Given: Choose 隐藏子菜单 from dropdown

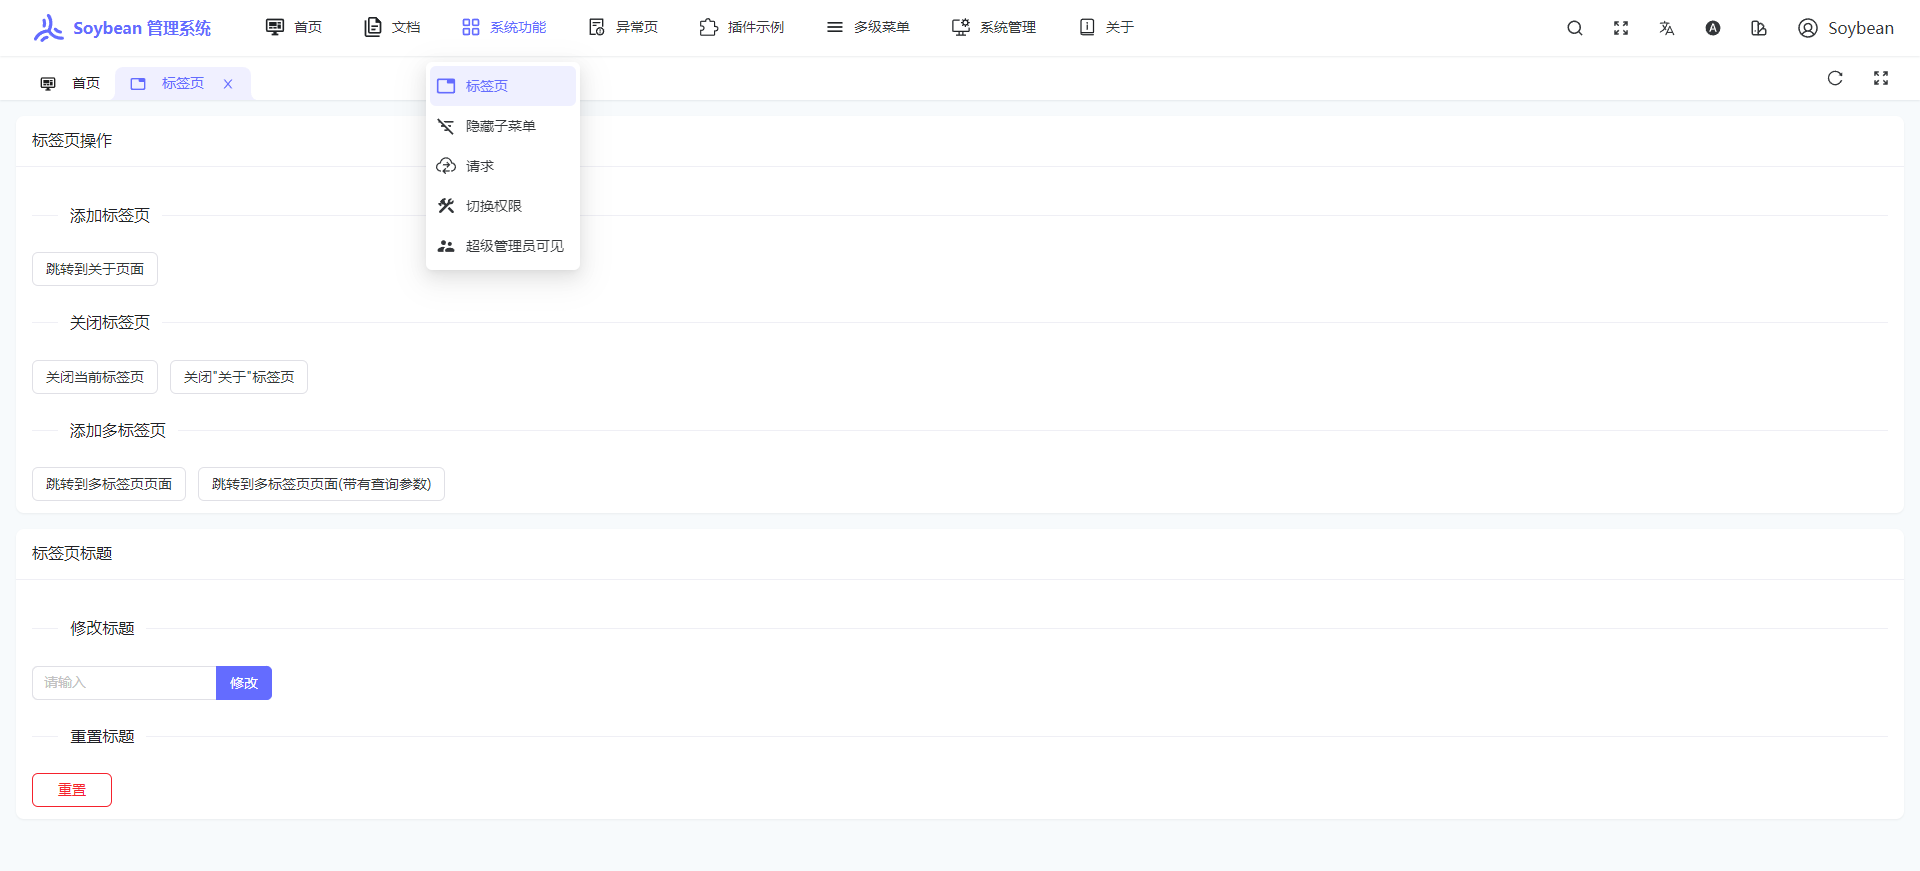Looking at the screenshot, I should tap(503, 126).
